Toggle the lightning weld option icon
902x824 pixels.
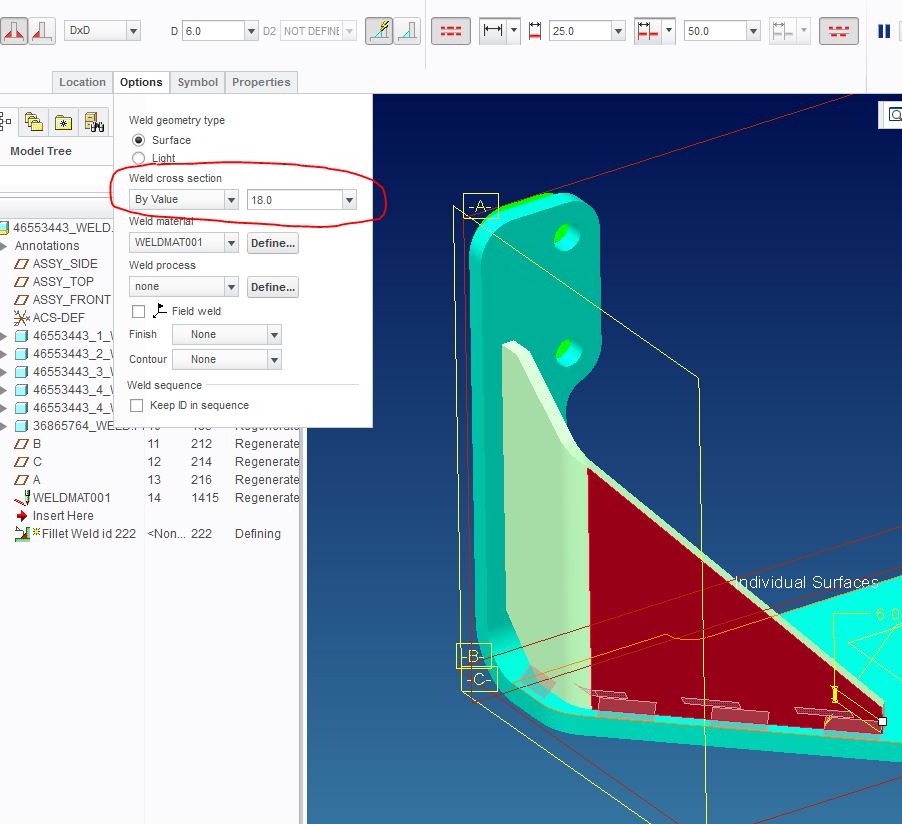click(x=379, y=31)
